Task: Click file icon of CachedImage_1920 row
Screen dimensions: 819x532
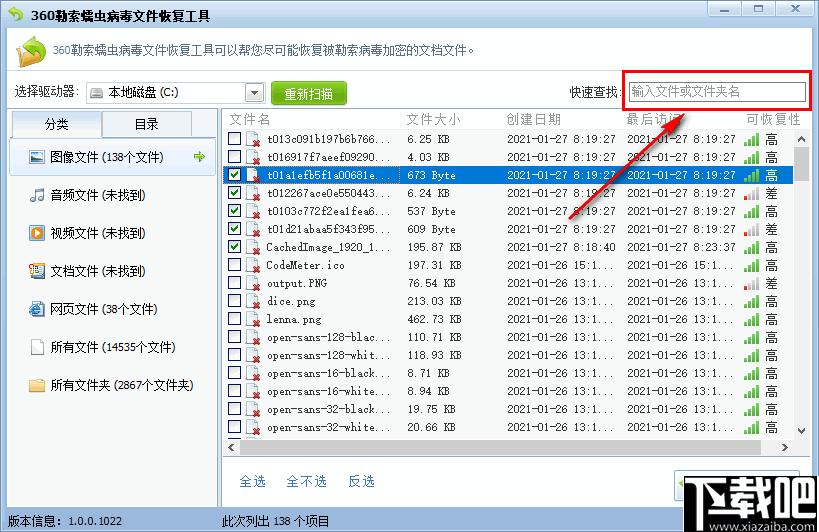Action: pyautogui.click(x=253, y=247)
